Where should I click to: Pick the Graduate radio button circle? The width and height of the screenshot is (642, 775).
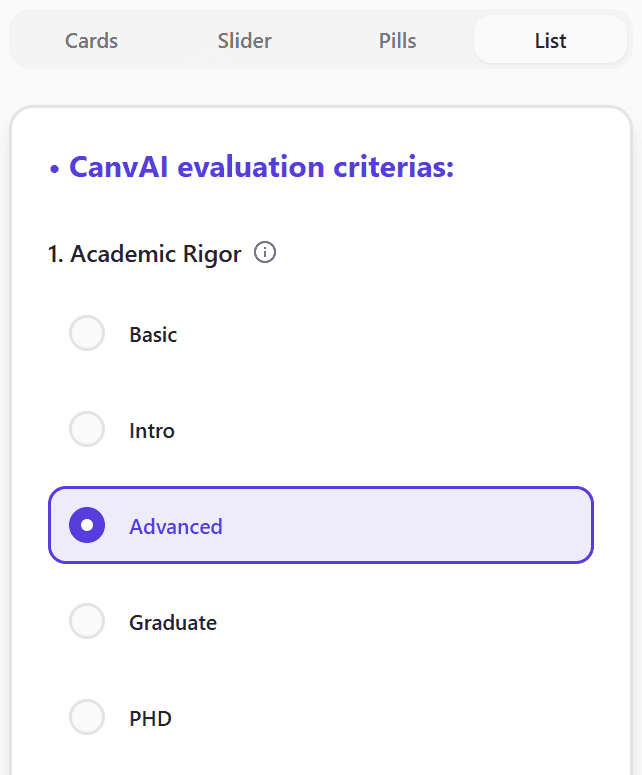point(87,622)
